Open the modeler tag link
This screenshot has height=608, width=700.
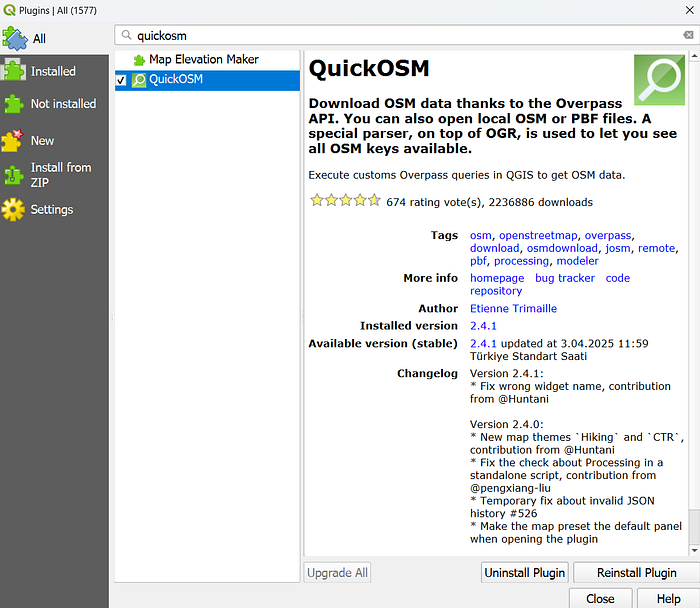point(577,261)
